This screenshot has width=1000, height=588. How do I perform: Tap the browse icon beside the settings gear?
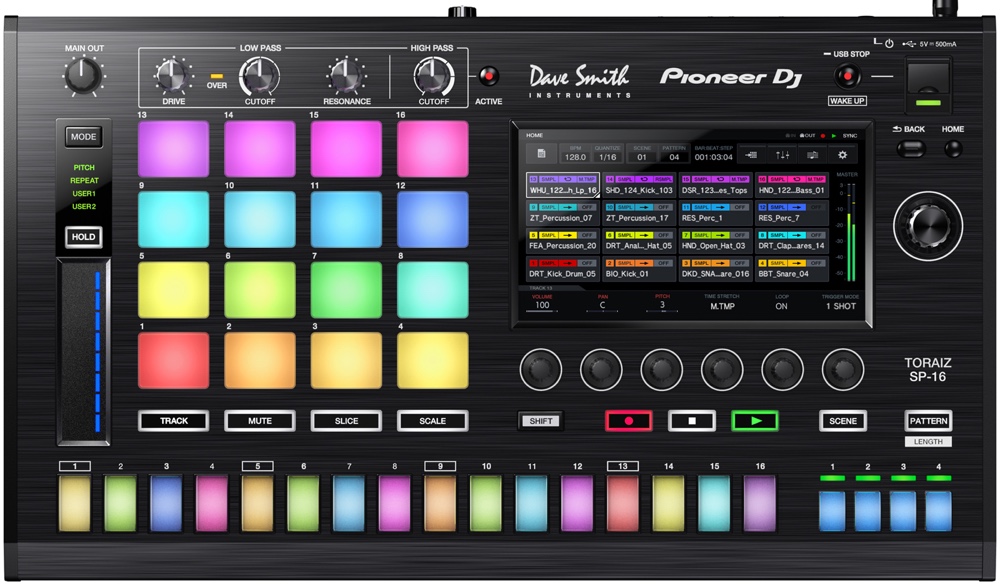coord(812,155)
